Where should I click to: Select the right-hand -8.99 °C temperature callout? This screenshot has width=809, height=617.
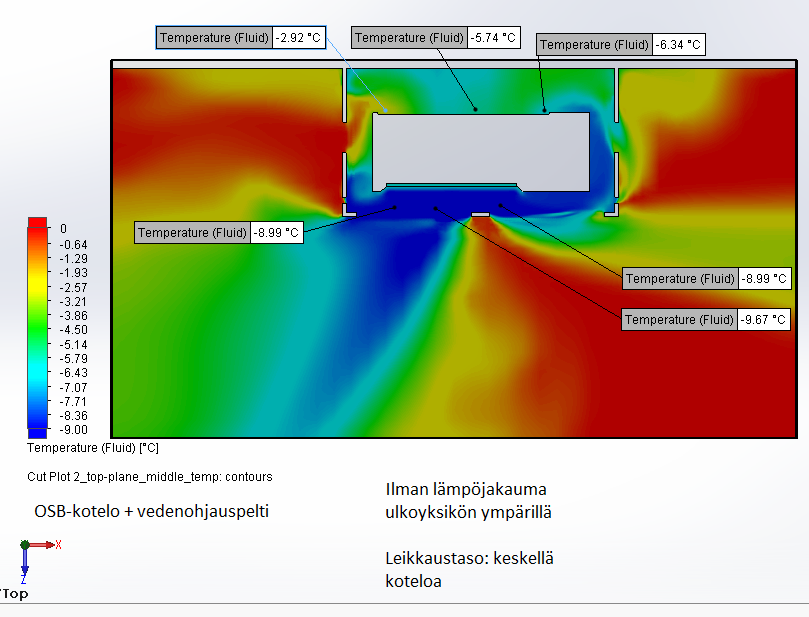coord(706,279)
